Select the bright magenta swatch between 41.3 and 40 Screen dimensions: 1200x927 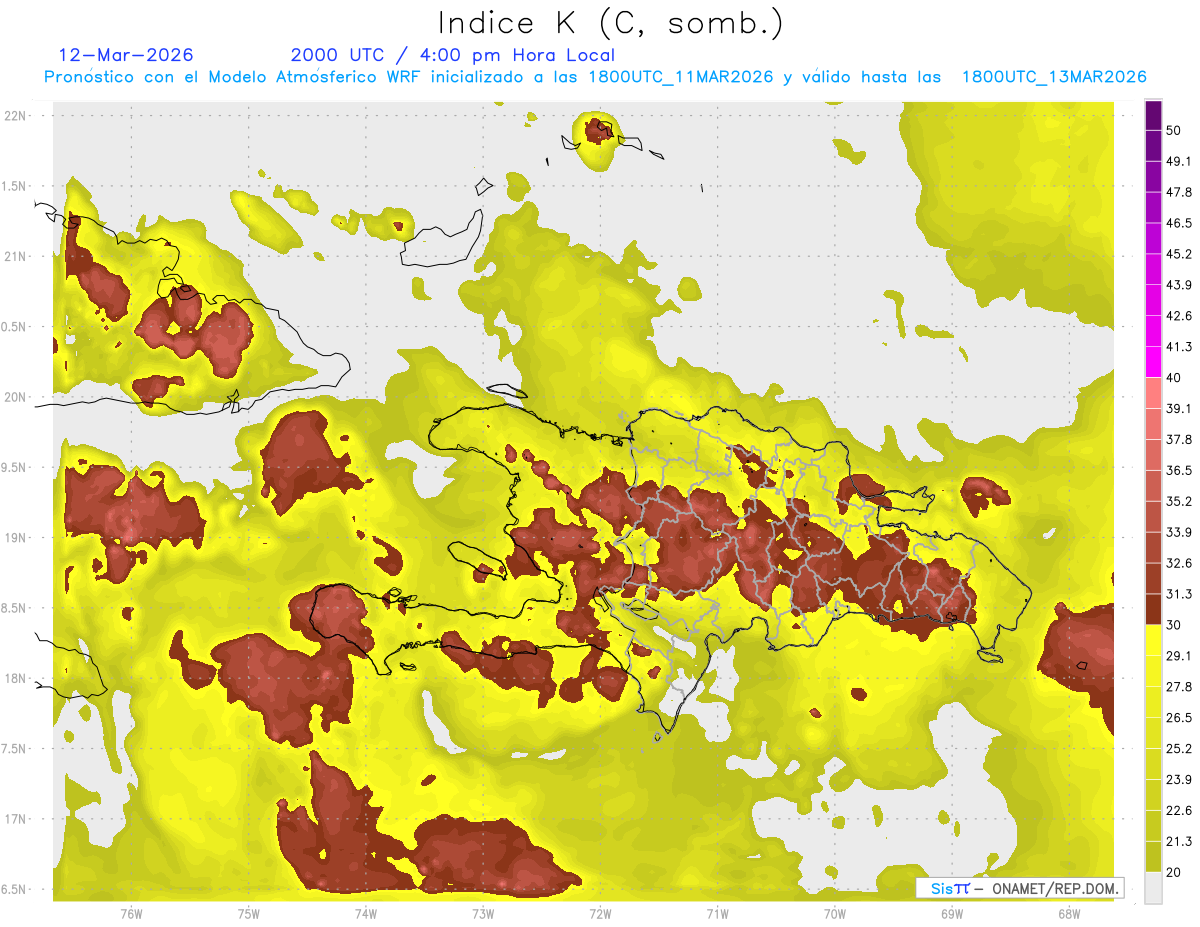(x=1153, y=362)
